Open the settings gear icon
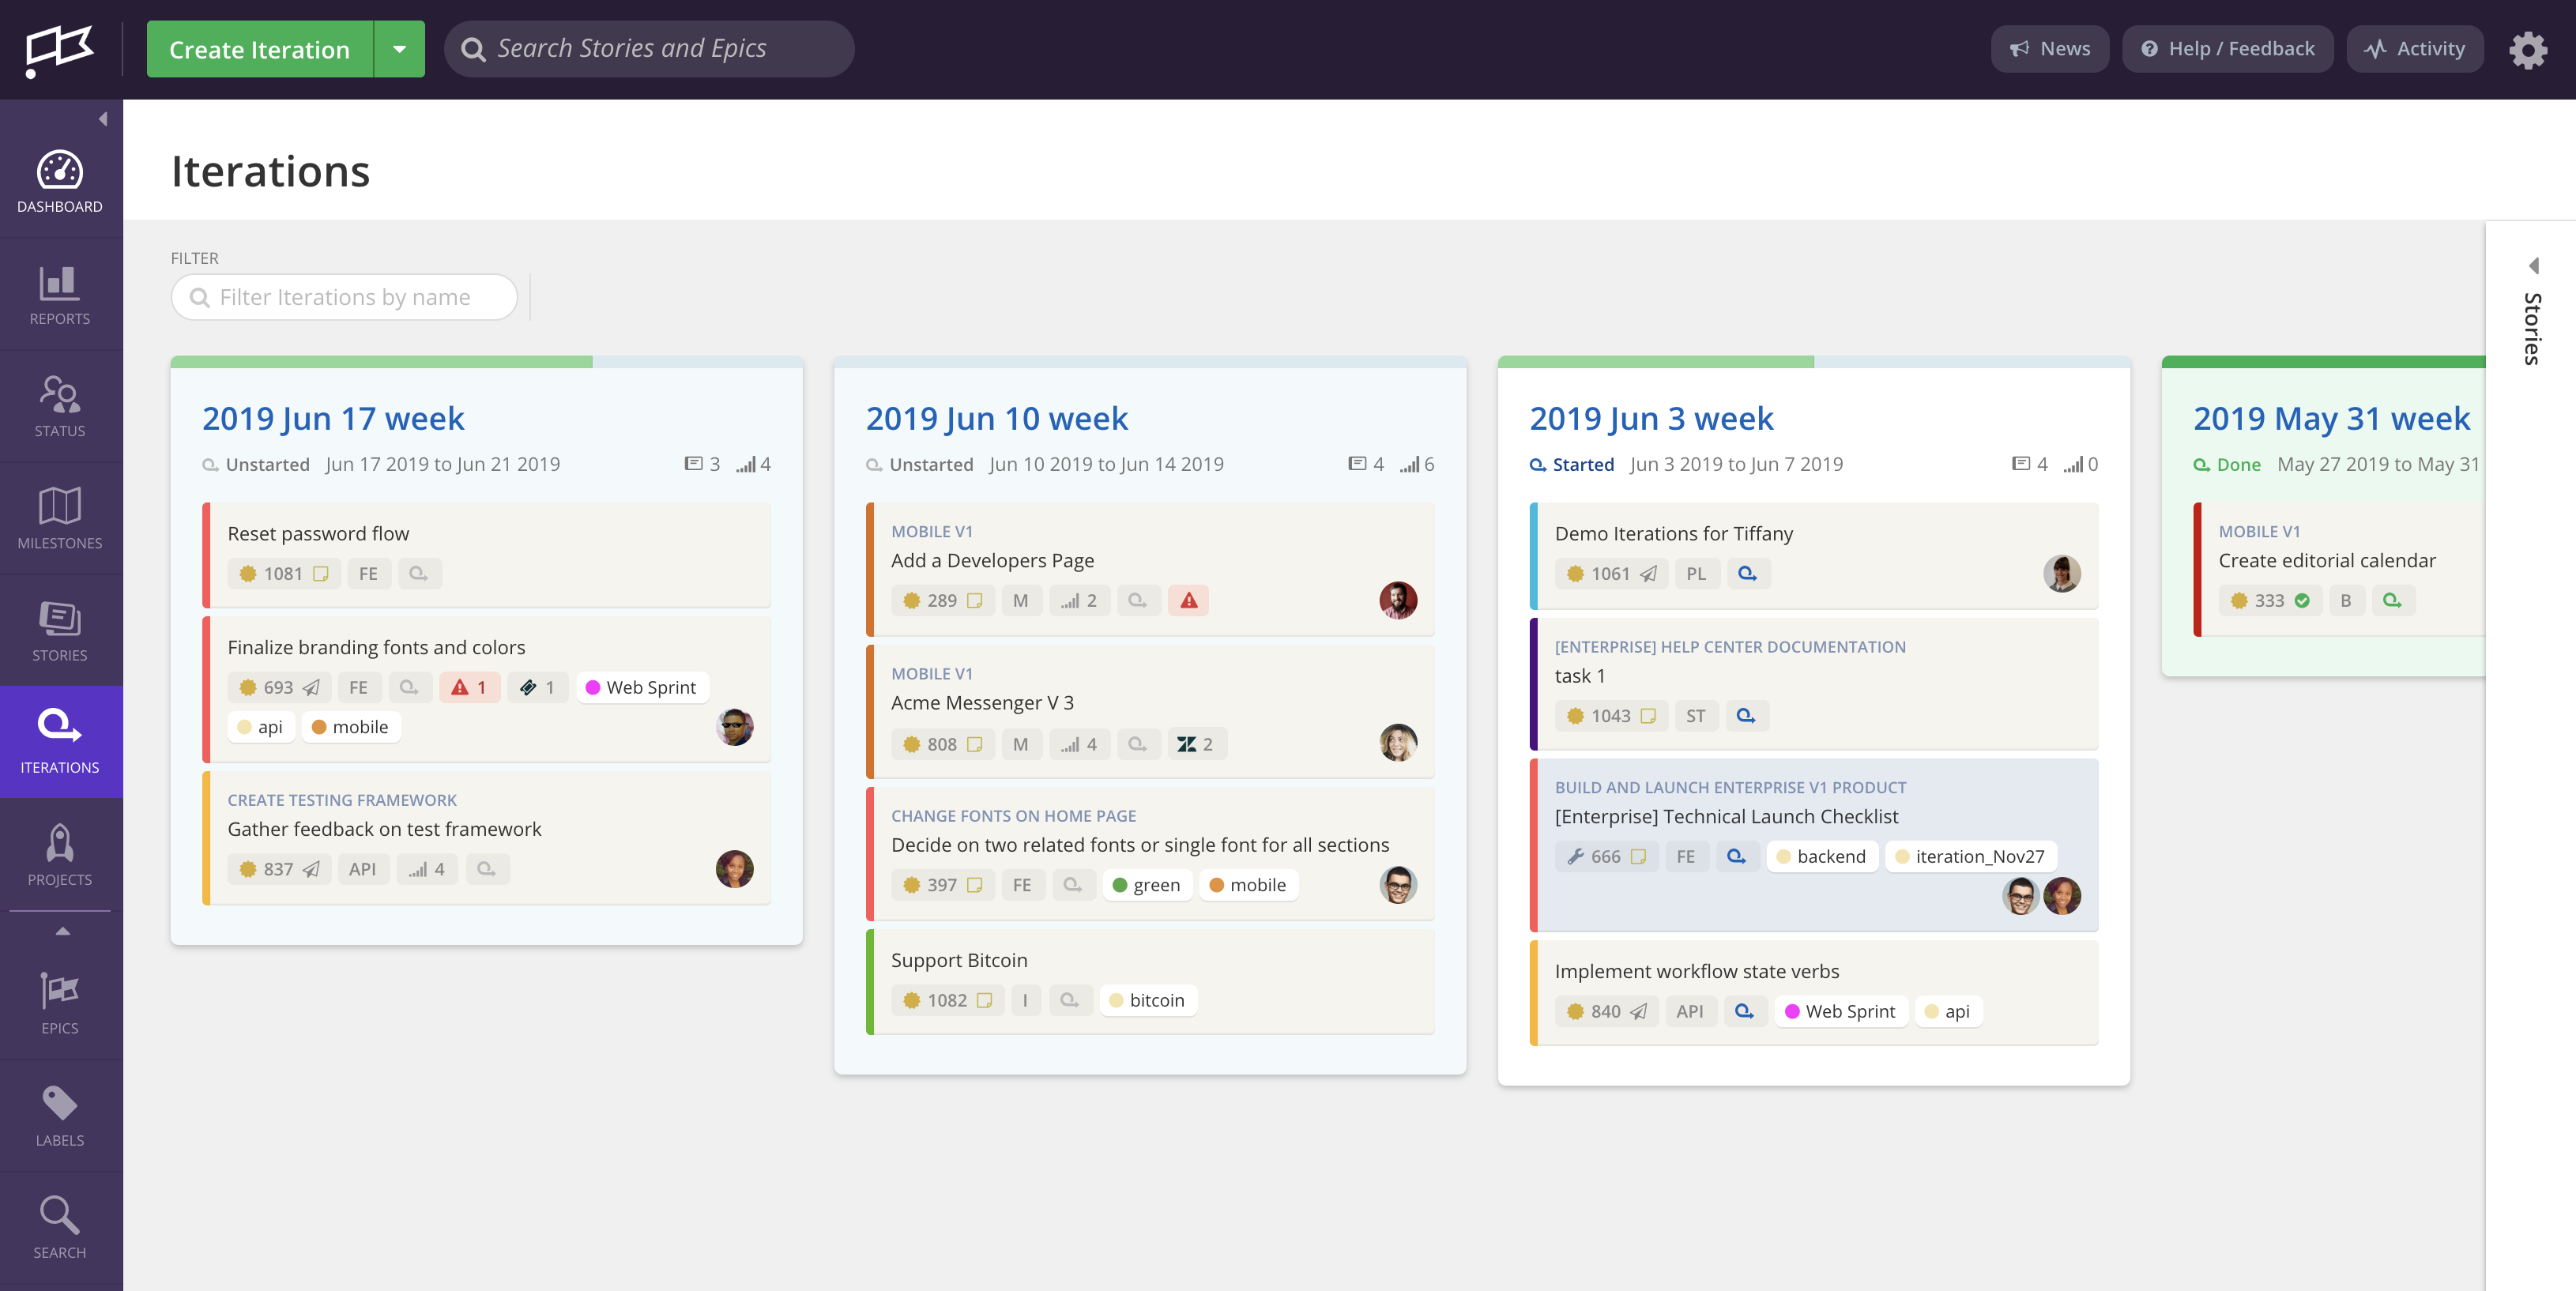The height and width of the screenshot is (1291, 2576). point(2528,49)
